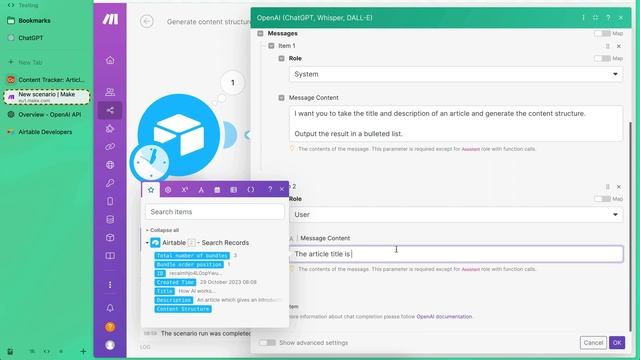
Task: Select math functions tab
Action: 184,190
